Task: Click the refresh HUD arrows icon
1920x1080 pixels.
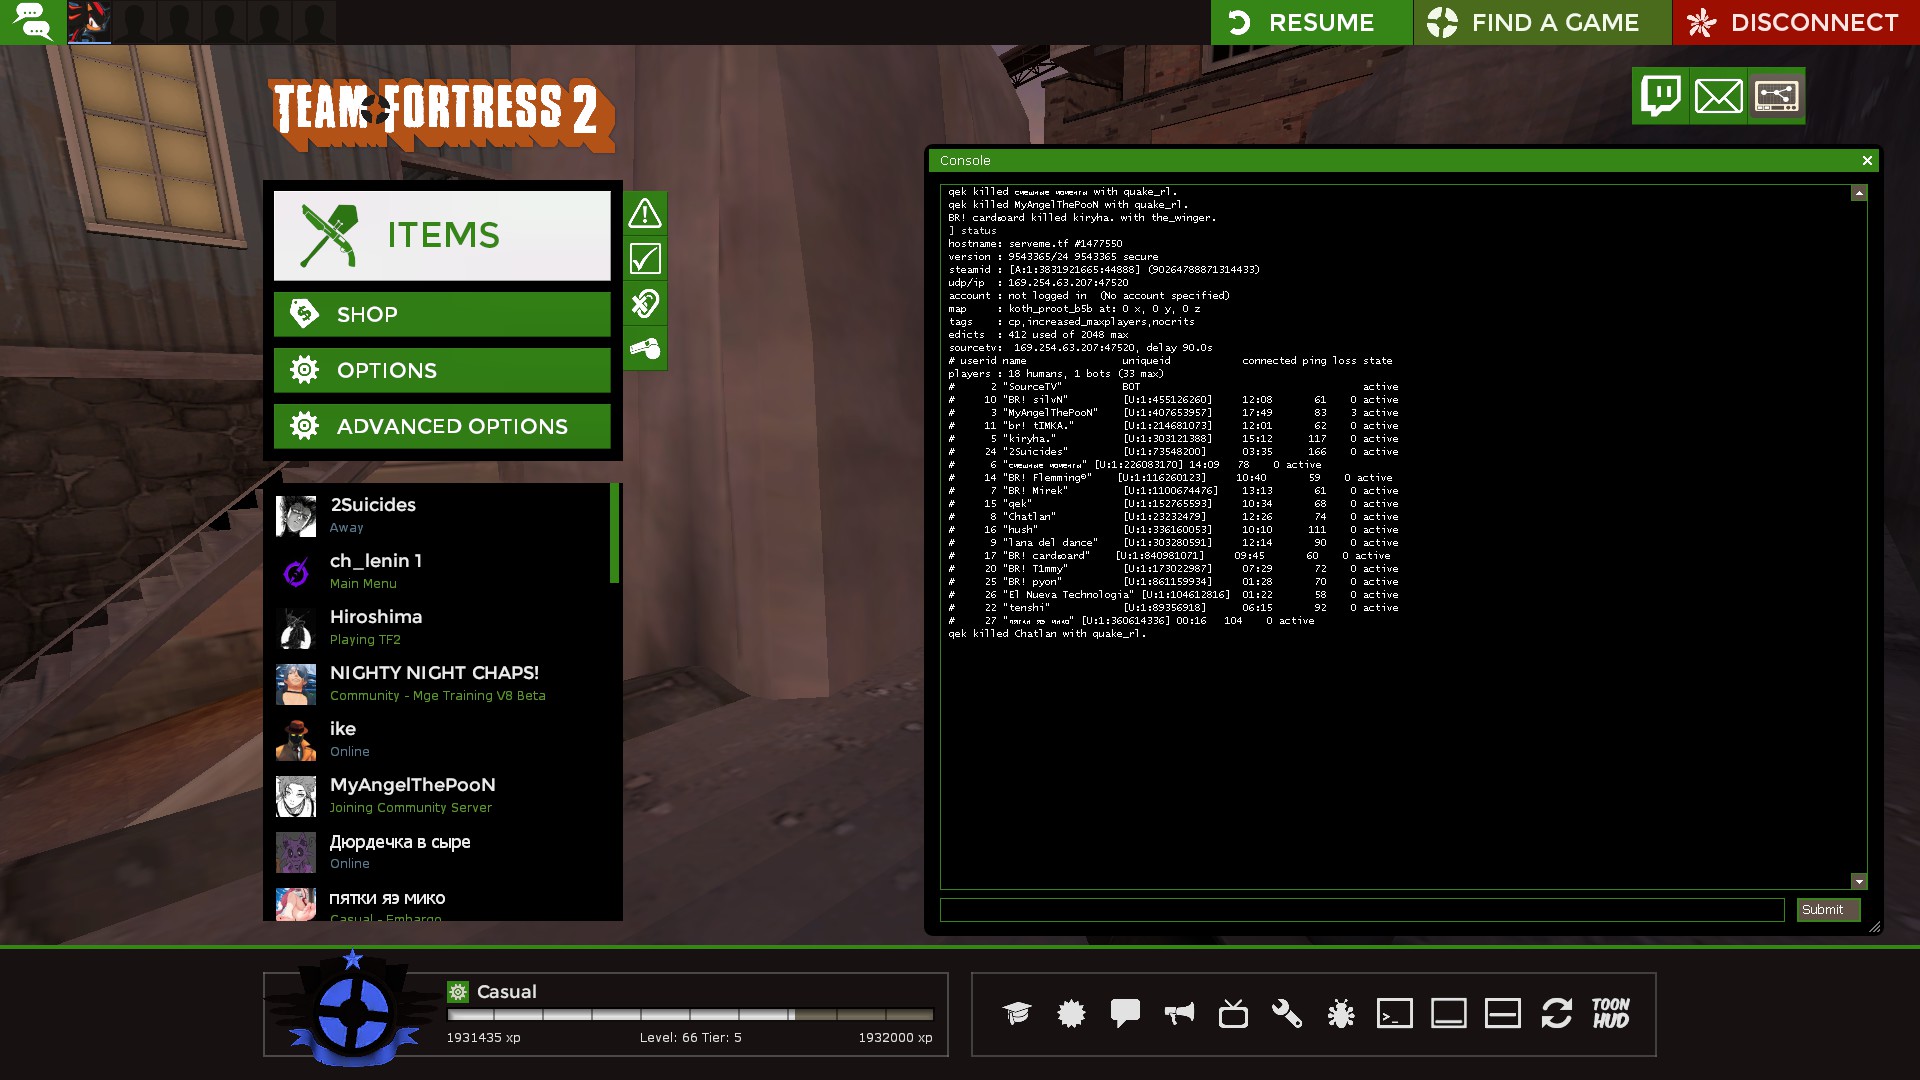Action: (1556, 1014)
